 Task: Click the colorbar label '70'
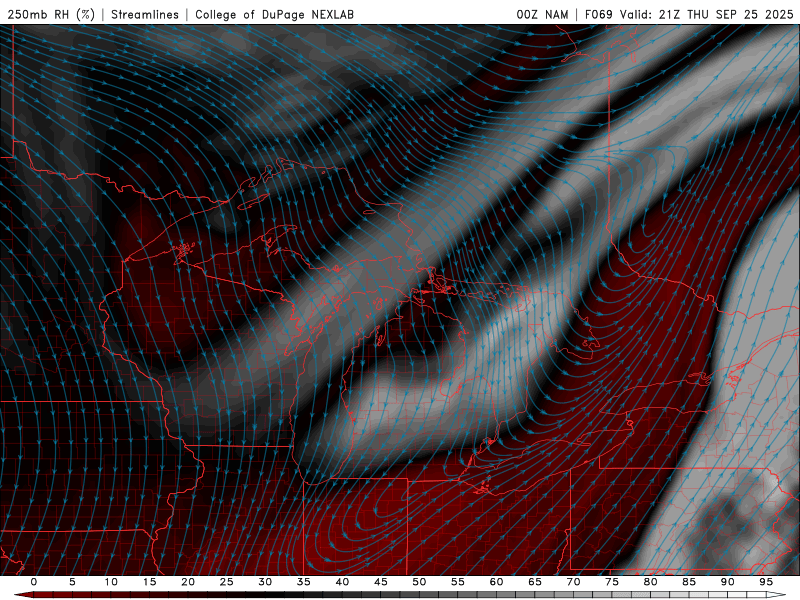pos(573,582)
